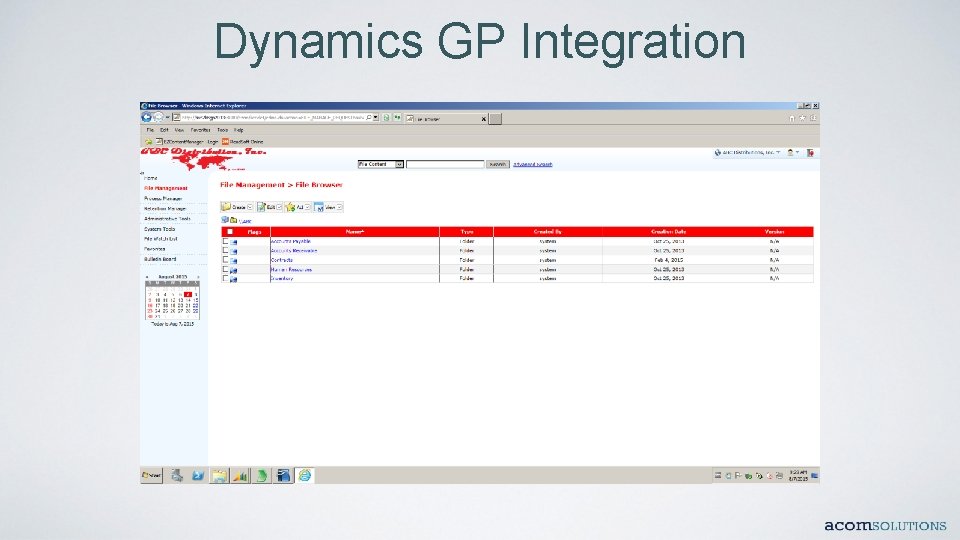Open Internet Explorer from the taskbar

click(x=305, y=475)
